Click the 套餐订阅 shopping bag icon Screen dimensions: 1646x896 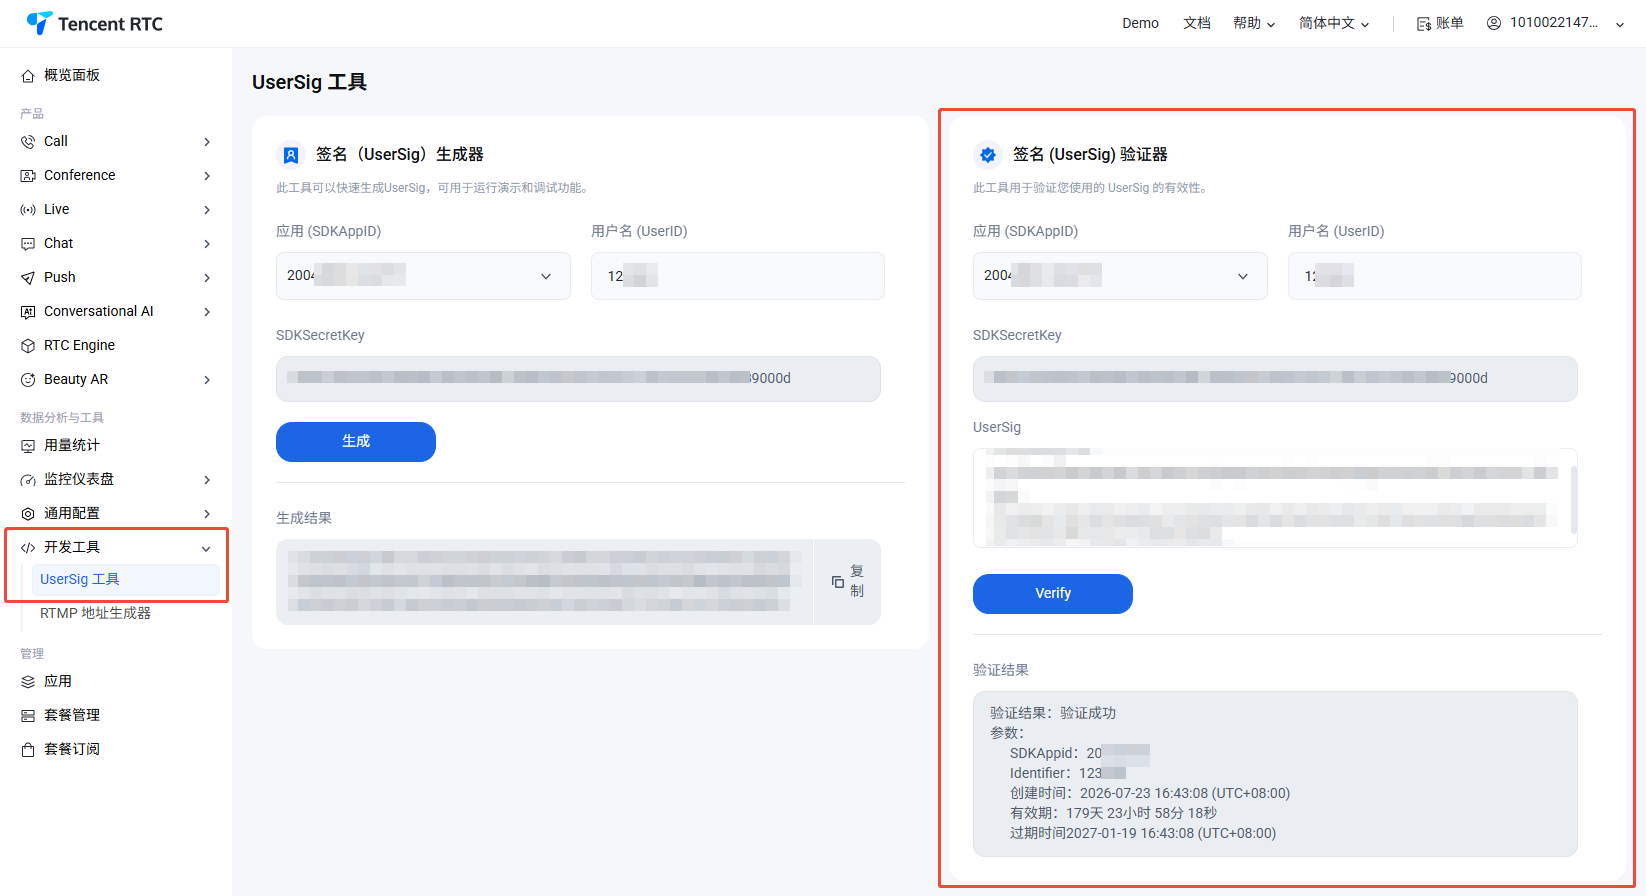[28, 750]
